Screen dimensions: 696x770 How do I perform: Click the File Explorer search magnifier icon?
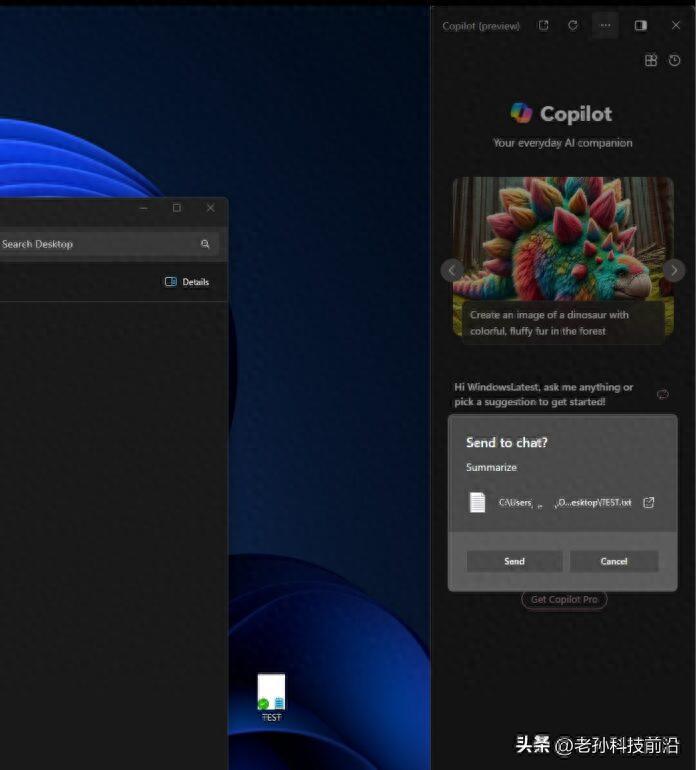click(205, 244)
